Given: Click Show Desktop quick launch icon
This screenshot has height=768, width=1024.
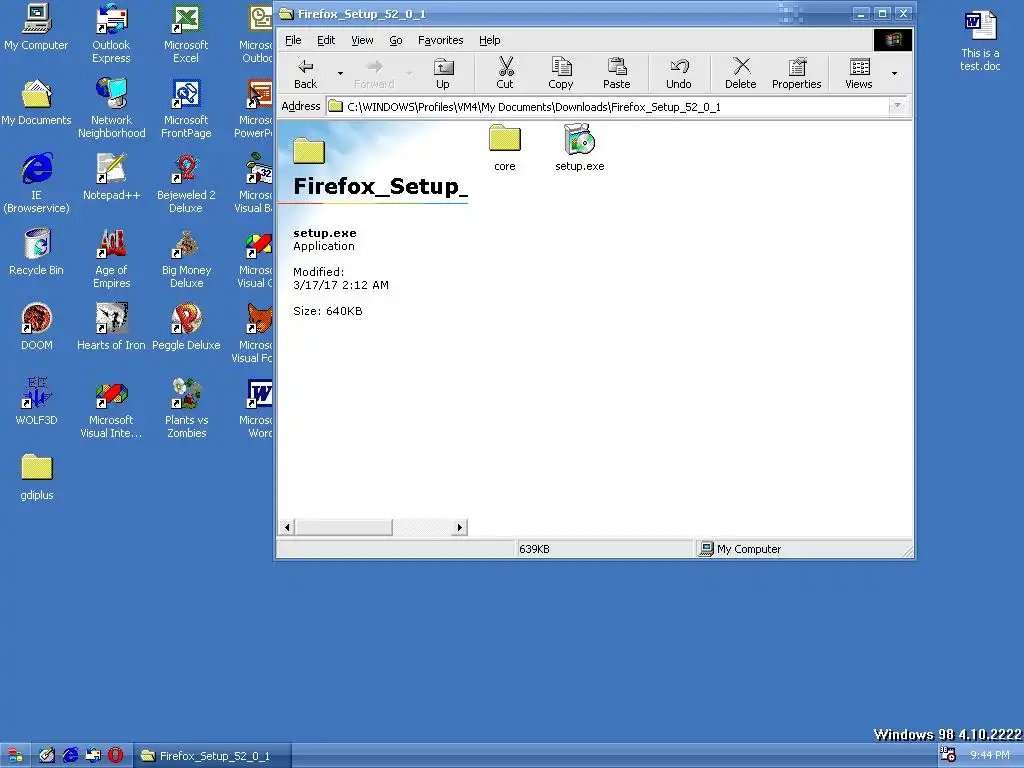Looking at the screenshot, I should 46,756.
